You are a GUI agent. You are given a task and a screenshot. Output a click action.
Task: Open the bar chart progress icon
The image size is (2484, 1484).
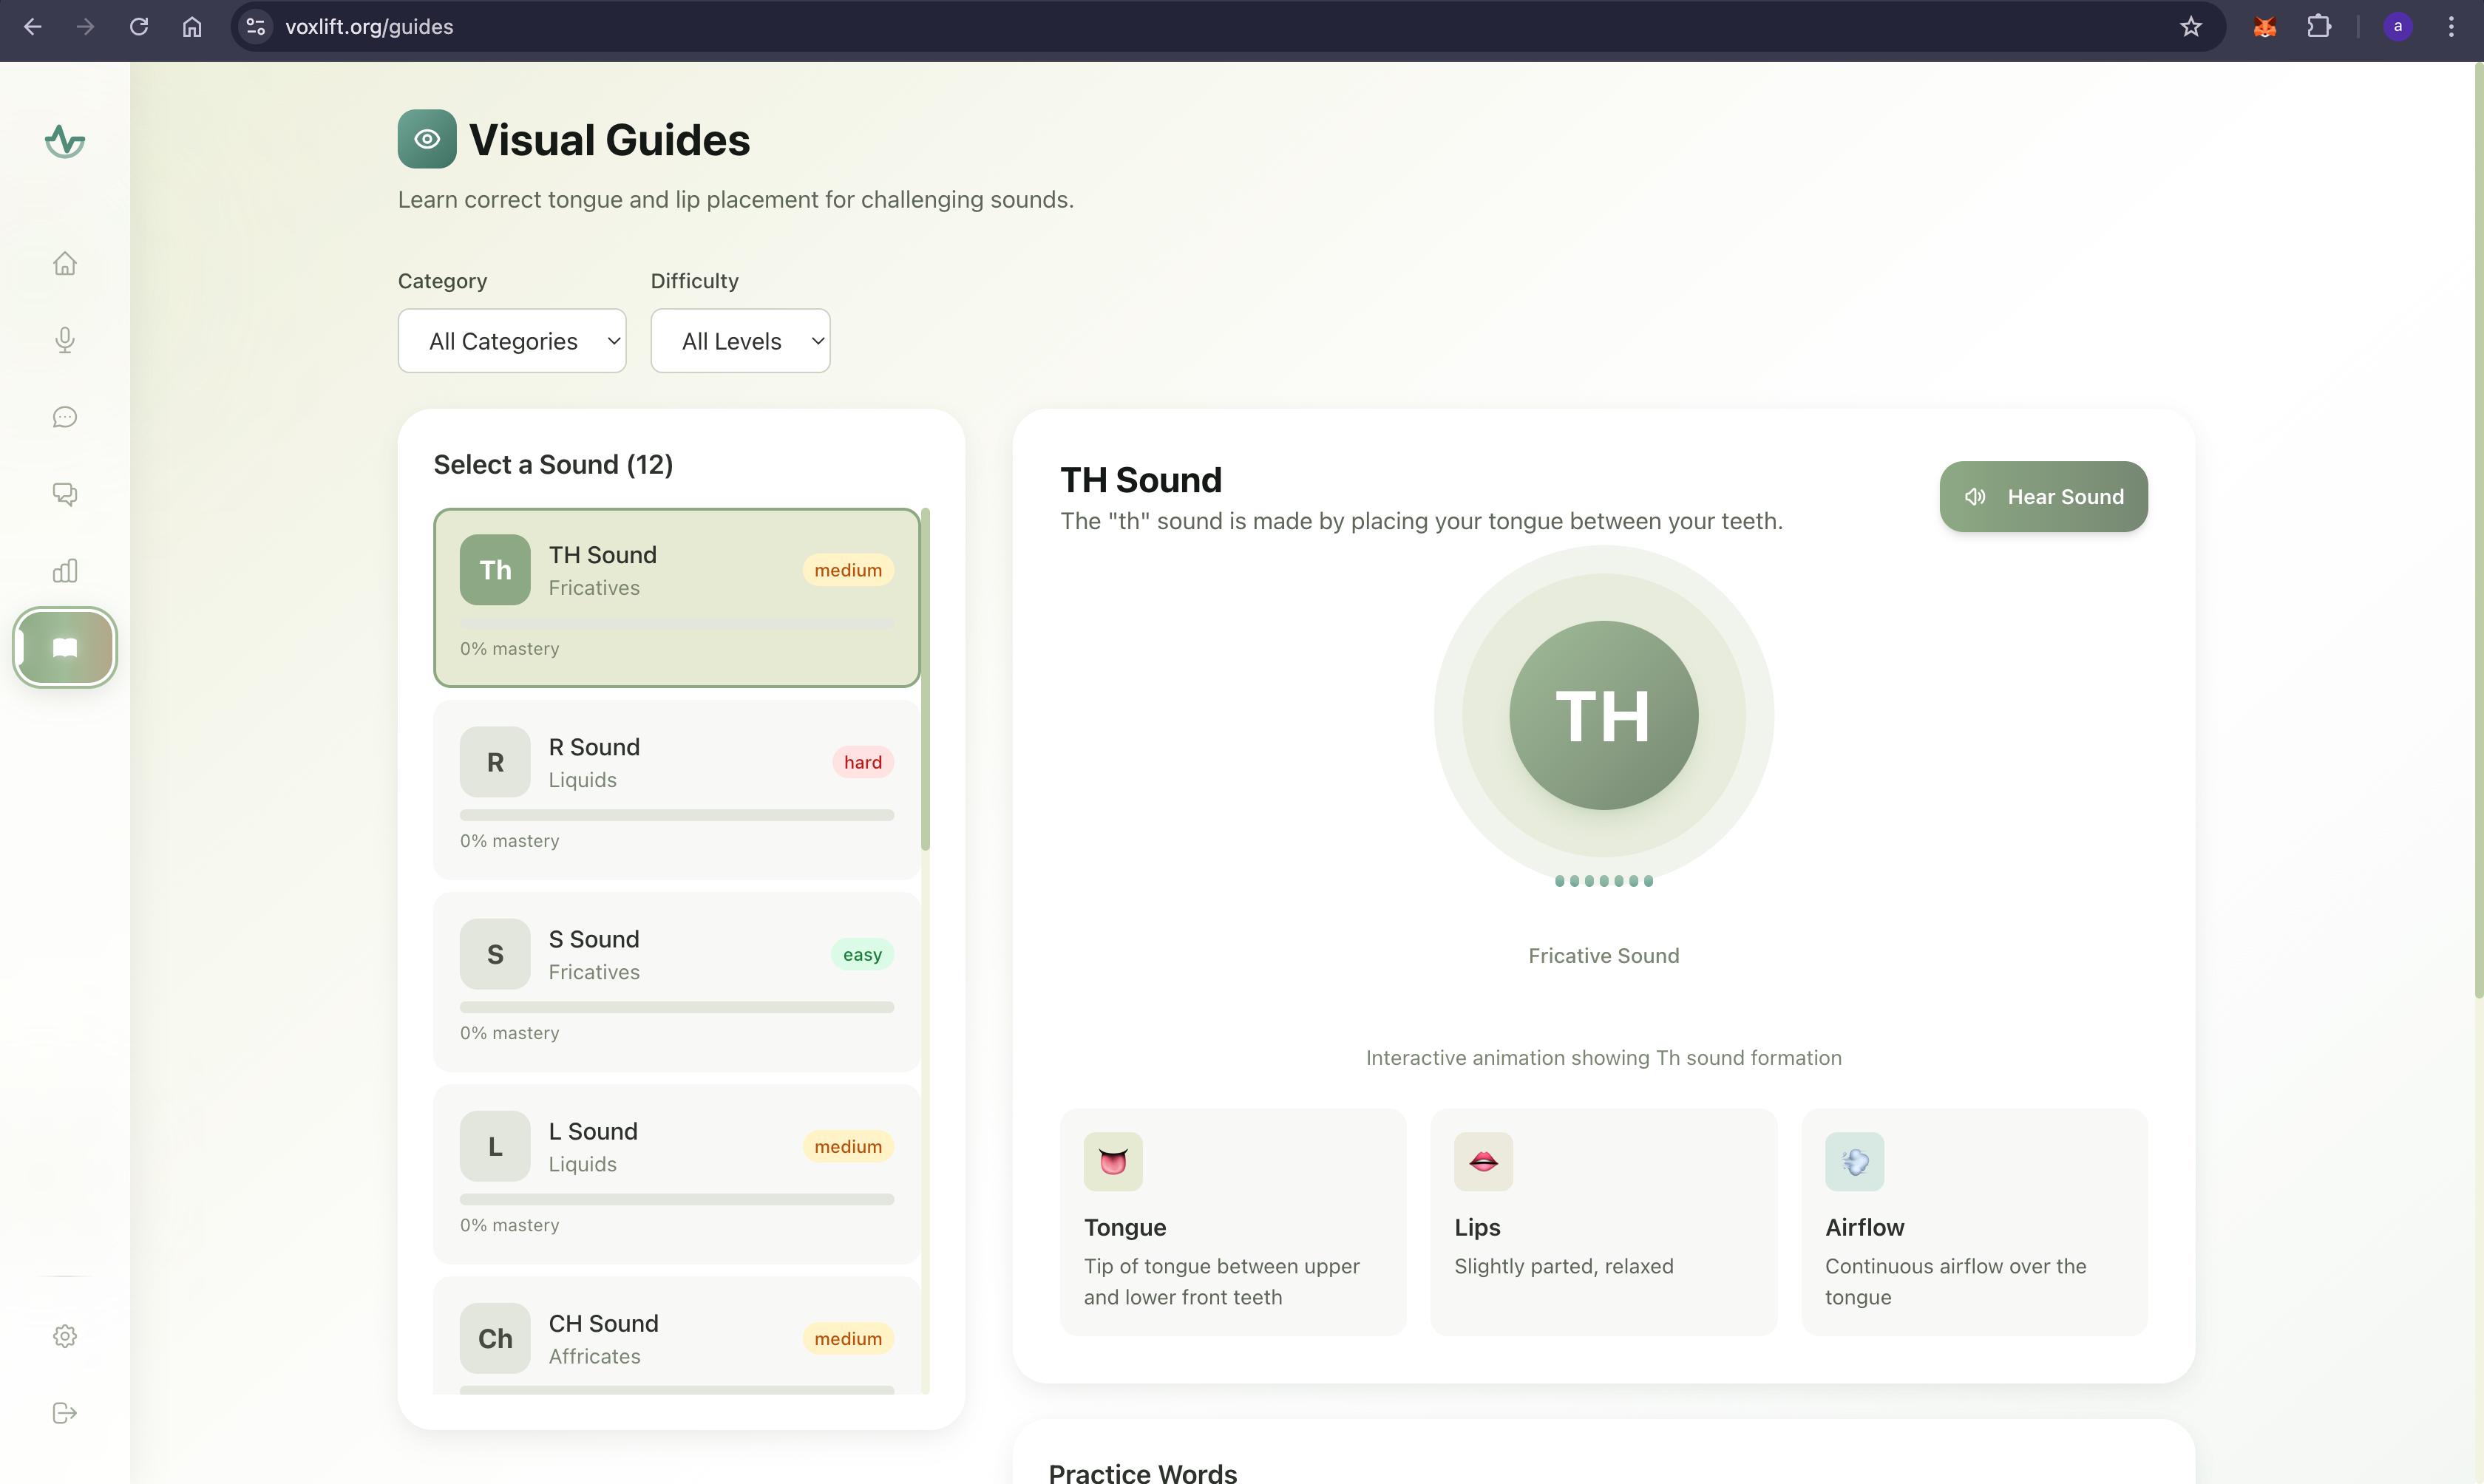pos(65,571)
